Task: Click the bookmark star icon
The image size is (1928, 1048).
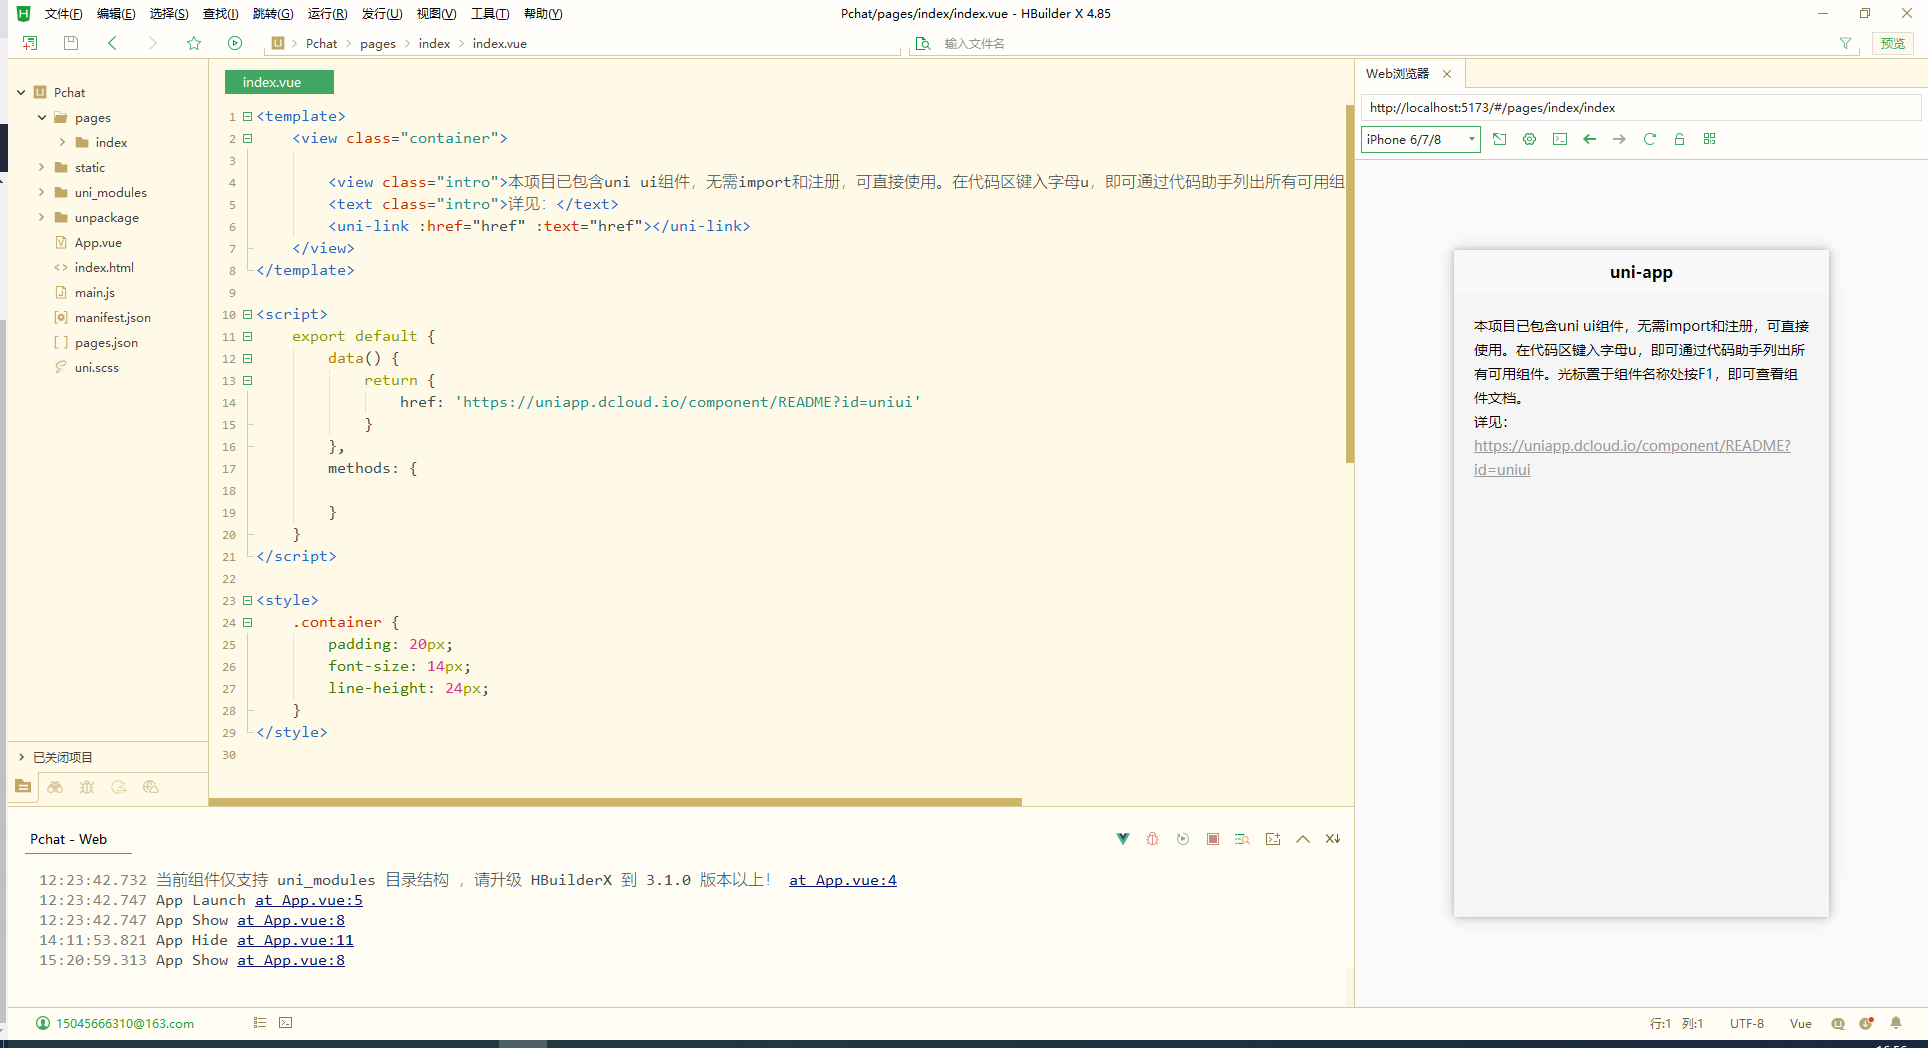Action: pos(194,43)
